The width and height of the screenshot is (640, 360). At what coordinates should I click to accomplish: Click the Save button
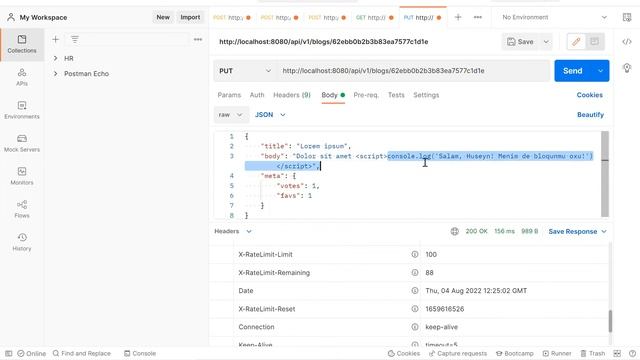tap(521, 42)
